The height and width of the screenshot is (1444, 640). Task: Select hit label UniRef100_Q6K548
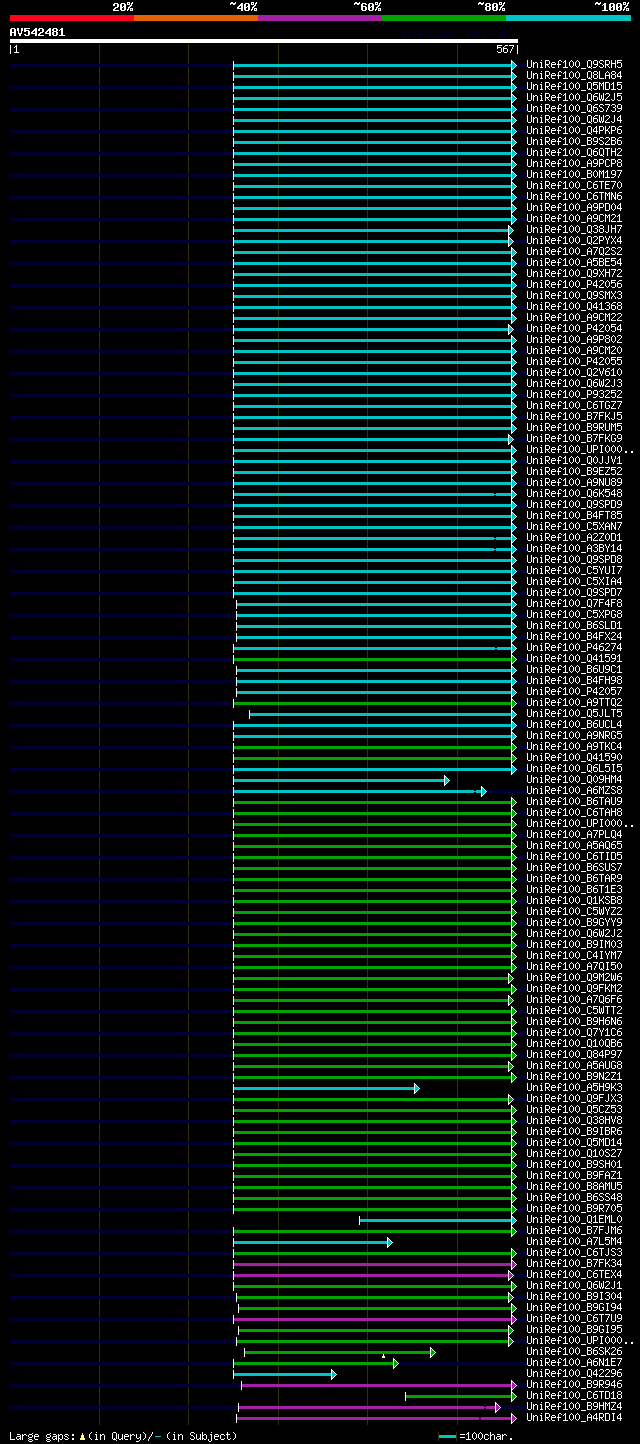pyautogui.click(x=574, y=493)
